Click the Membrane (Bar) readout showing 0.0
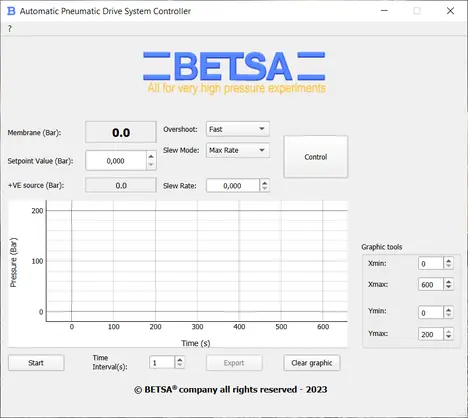Image resolution: width=468 pixels, height=418 pixels. click(x=121, y=132)
